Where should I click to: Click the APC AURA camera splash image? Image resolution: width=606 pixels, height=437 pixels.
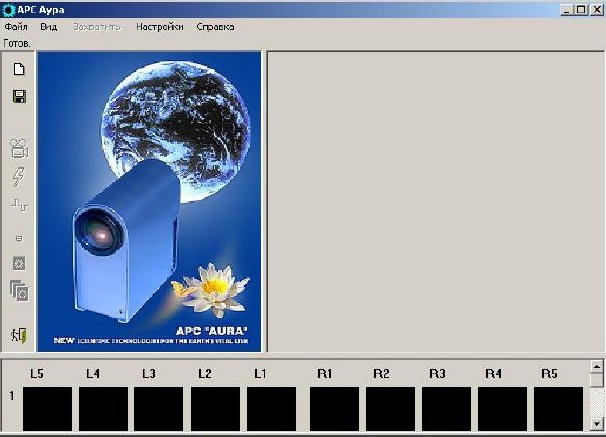click(149, 200)
